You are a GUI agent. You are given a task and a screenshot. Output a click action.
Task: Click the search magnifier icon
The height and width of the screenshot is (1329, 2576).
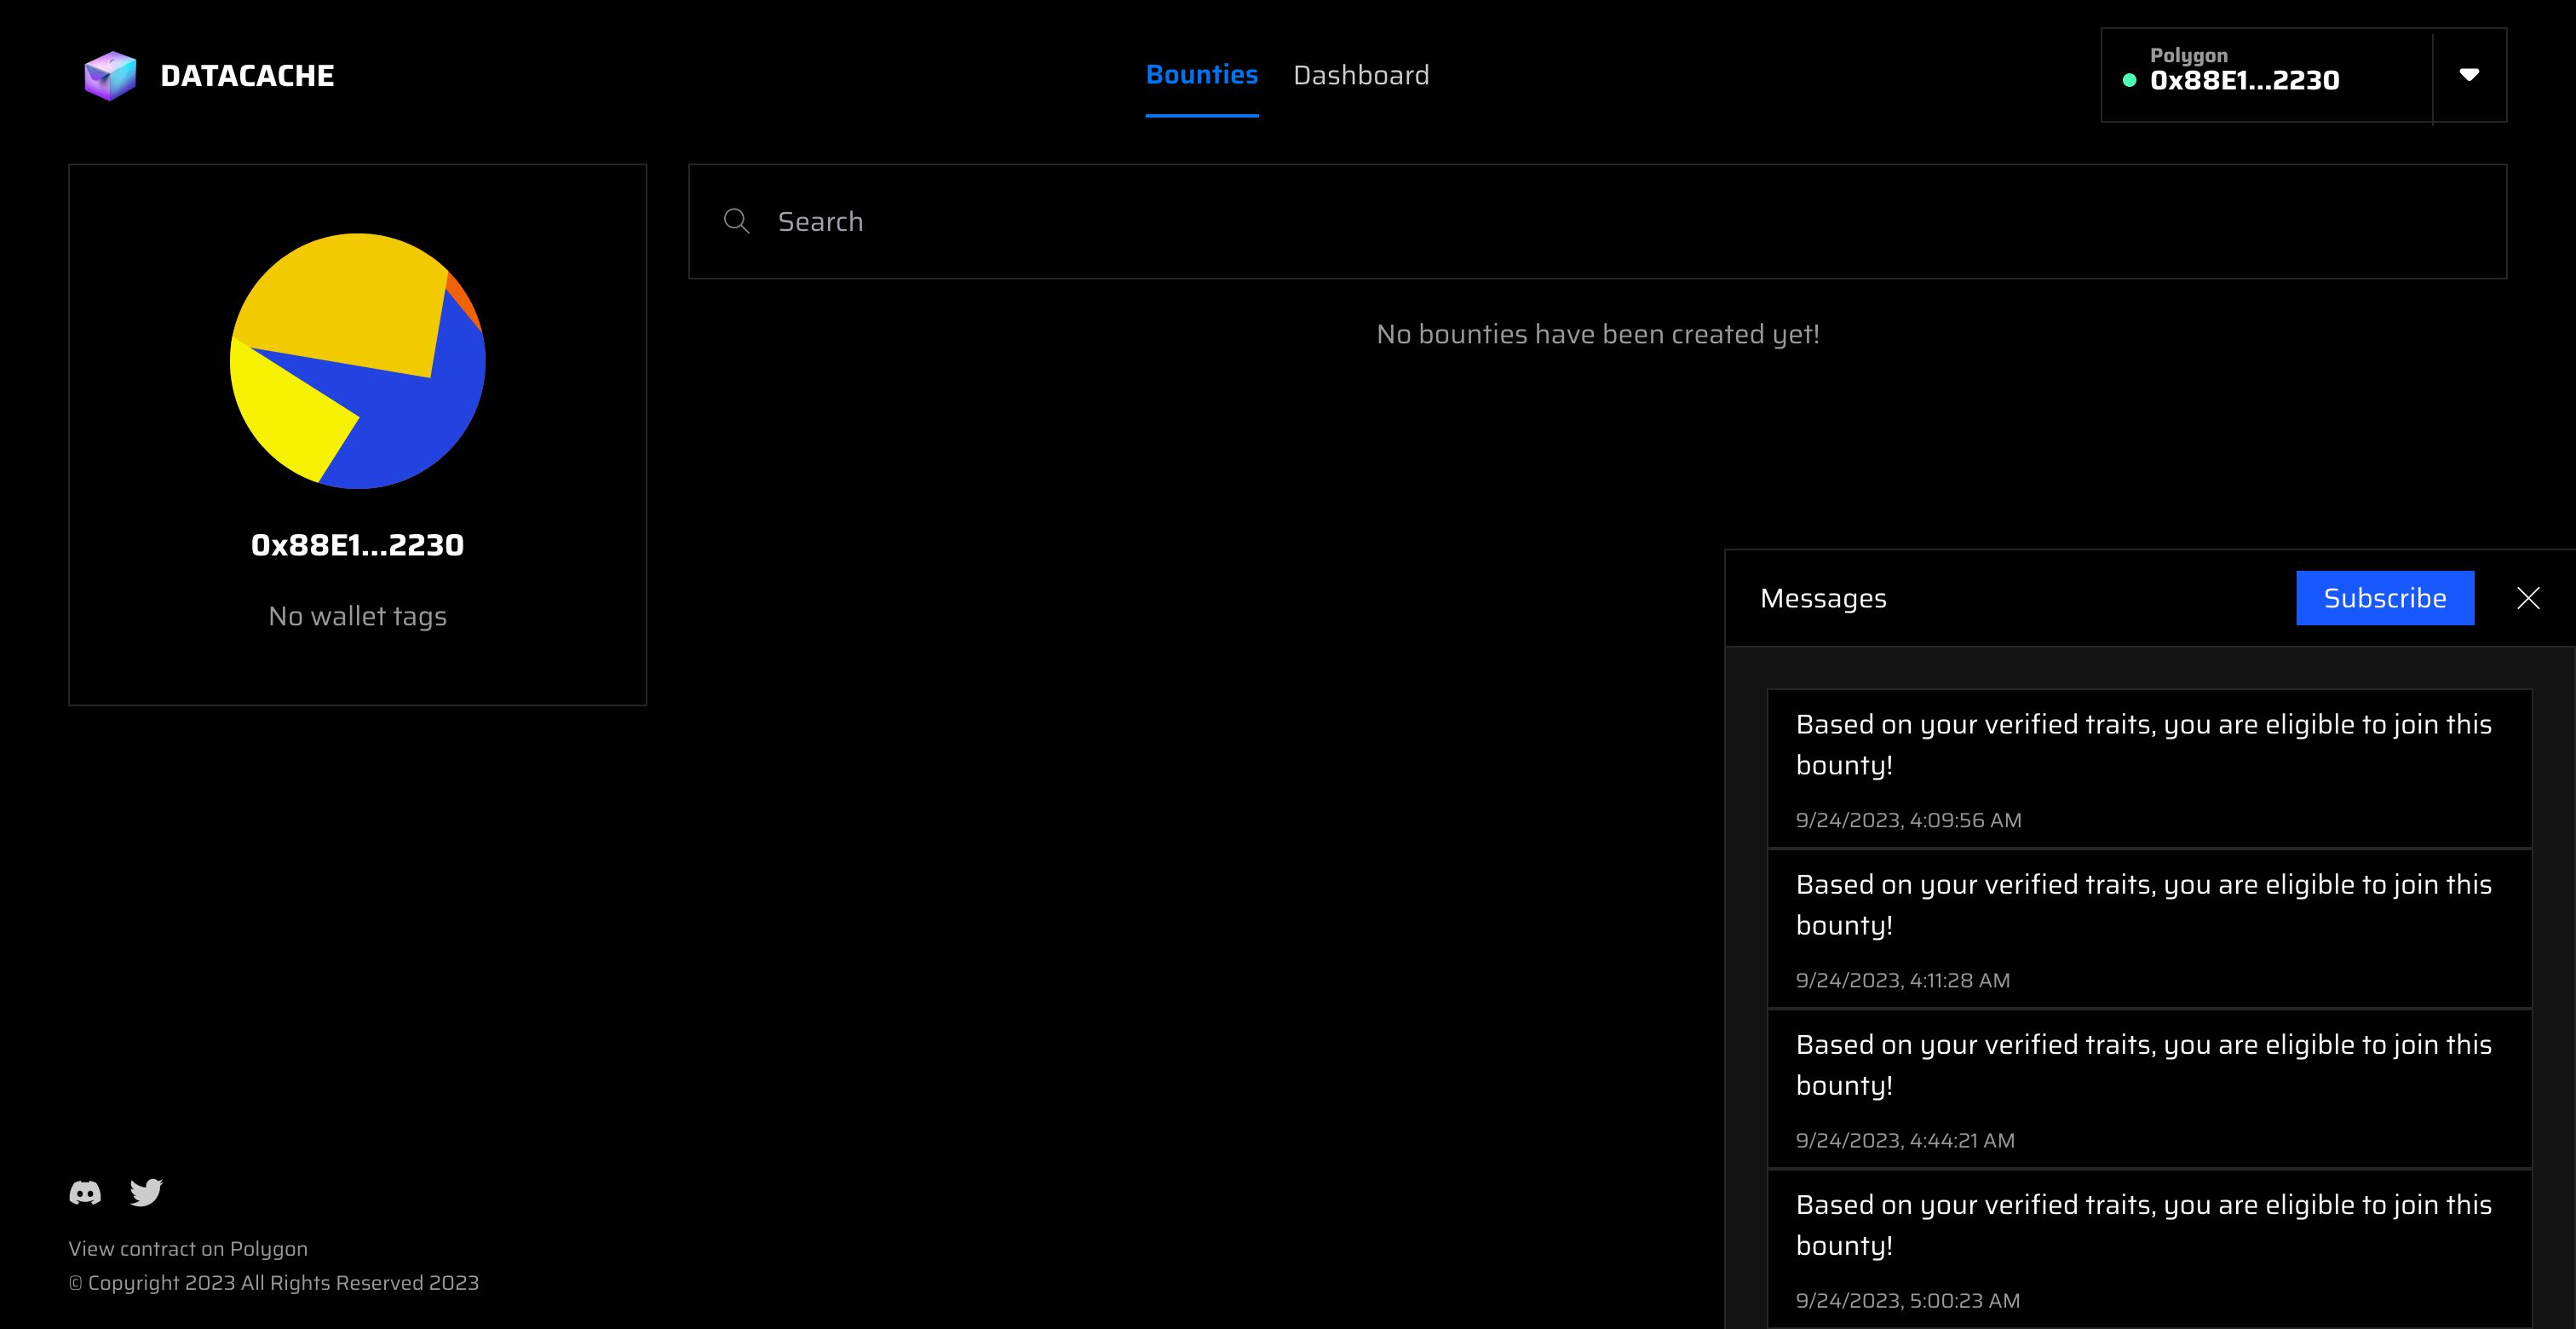737,221
